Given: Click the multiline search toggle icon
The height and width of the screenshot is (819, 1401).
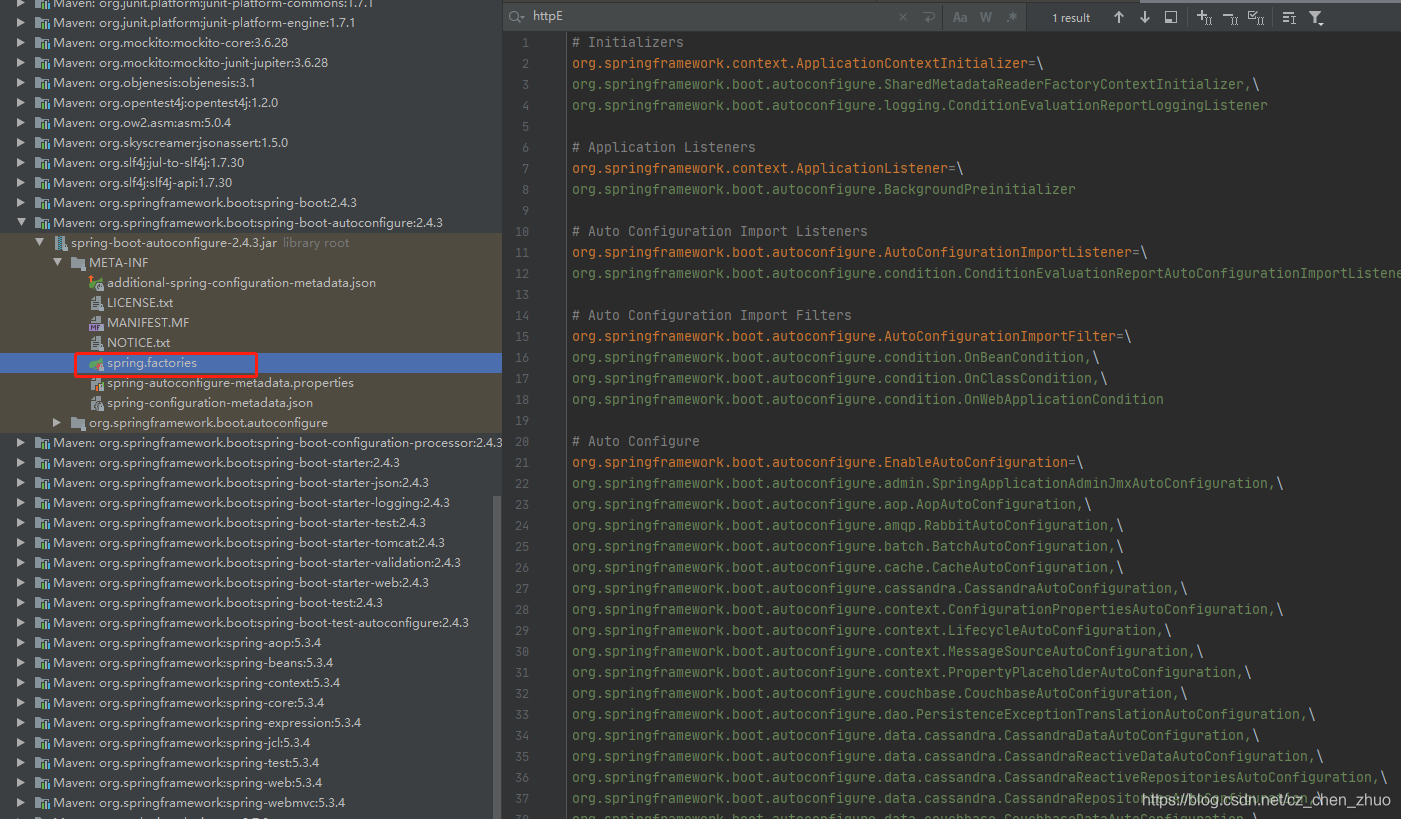Looking at the screenshot, I should tap(1289, 17).
